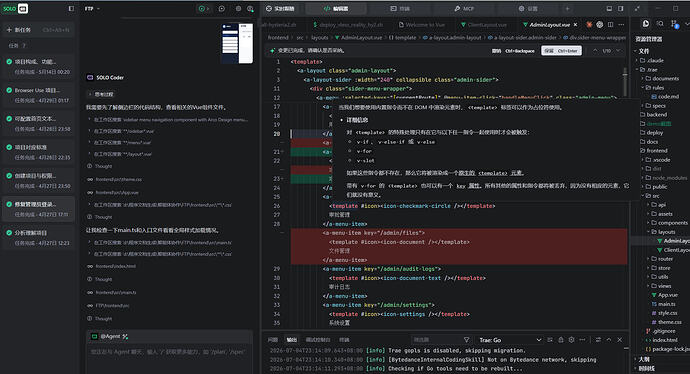The width and height of the screenshot is (690, 374).
Task: Click the accept button labeled Ctrl+Enter
Action: tap(561, 51)
